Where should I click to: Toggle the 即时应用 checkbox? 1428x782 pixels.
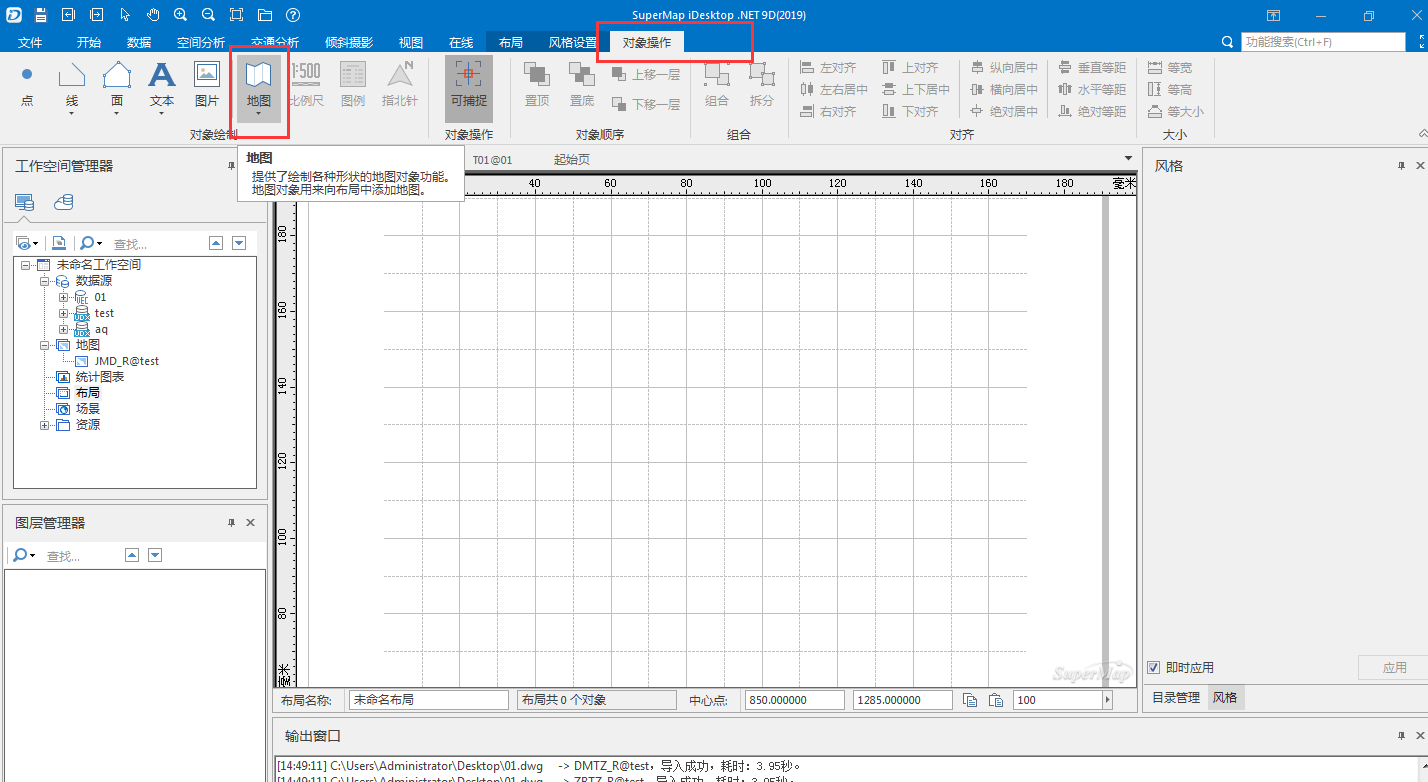tap(1154, 667)
